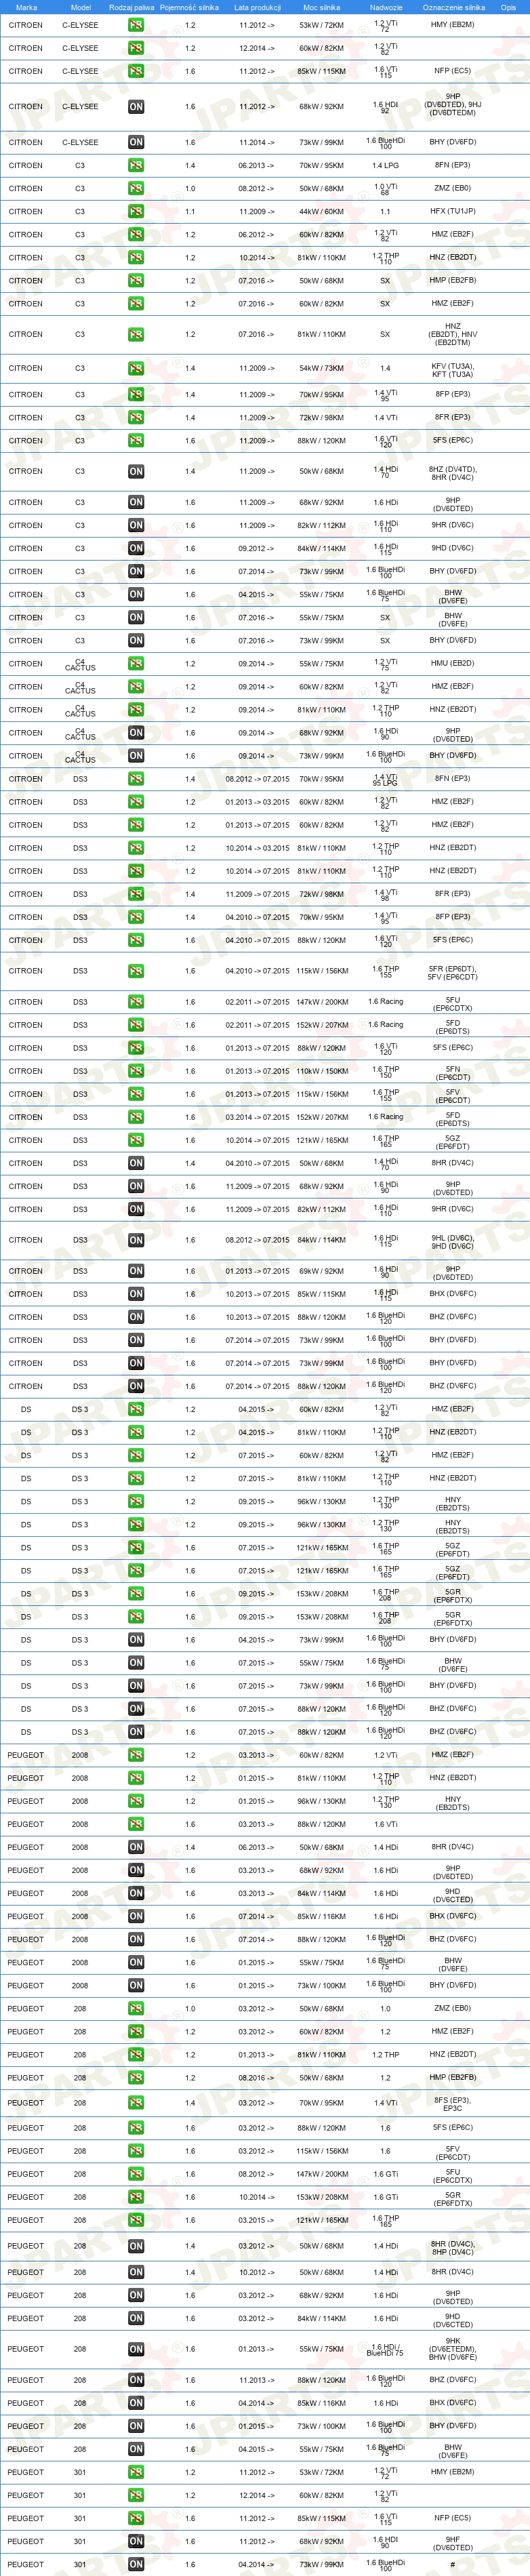The image size is (530, 2576).
Task: Click DS3 power cell 69kW / 92KM
Action: [321, 1271]
